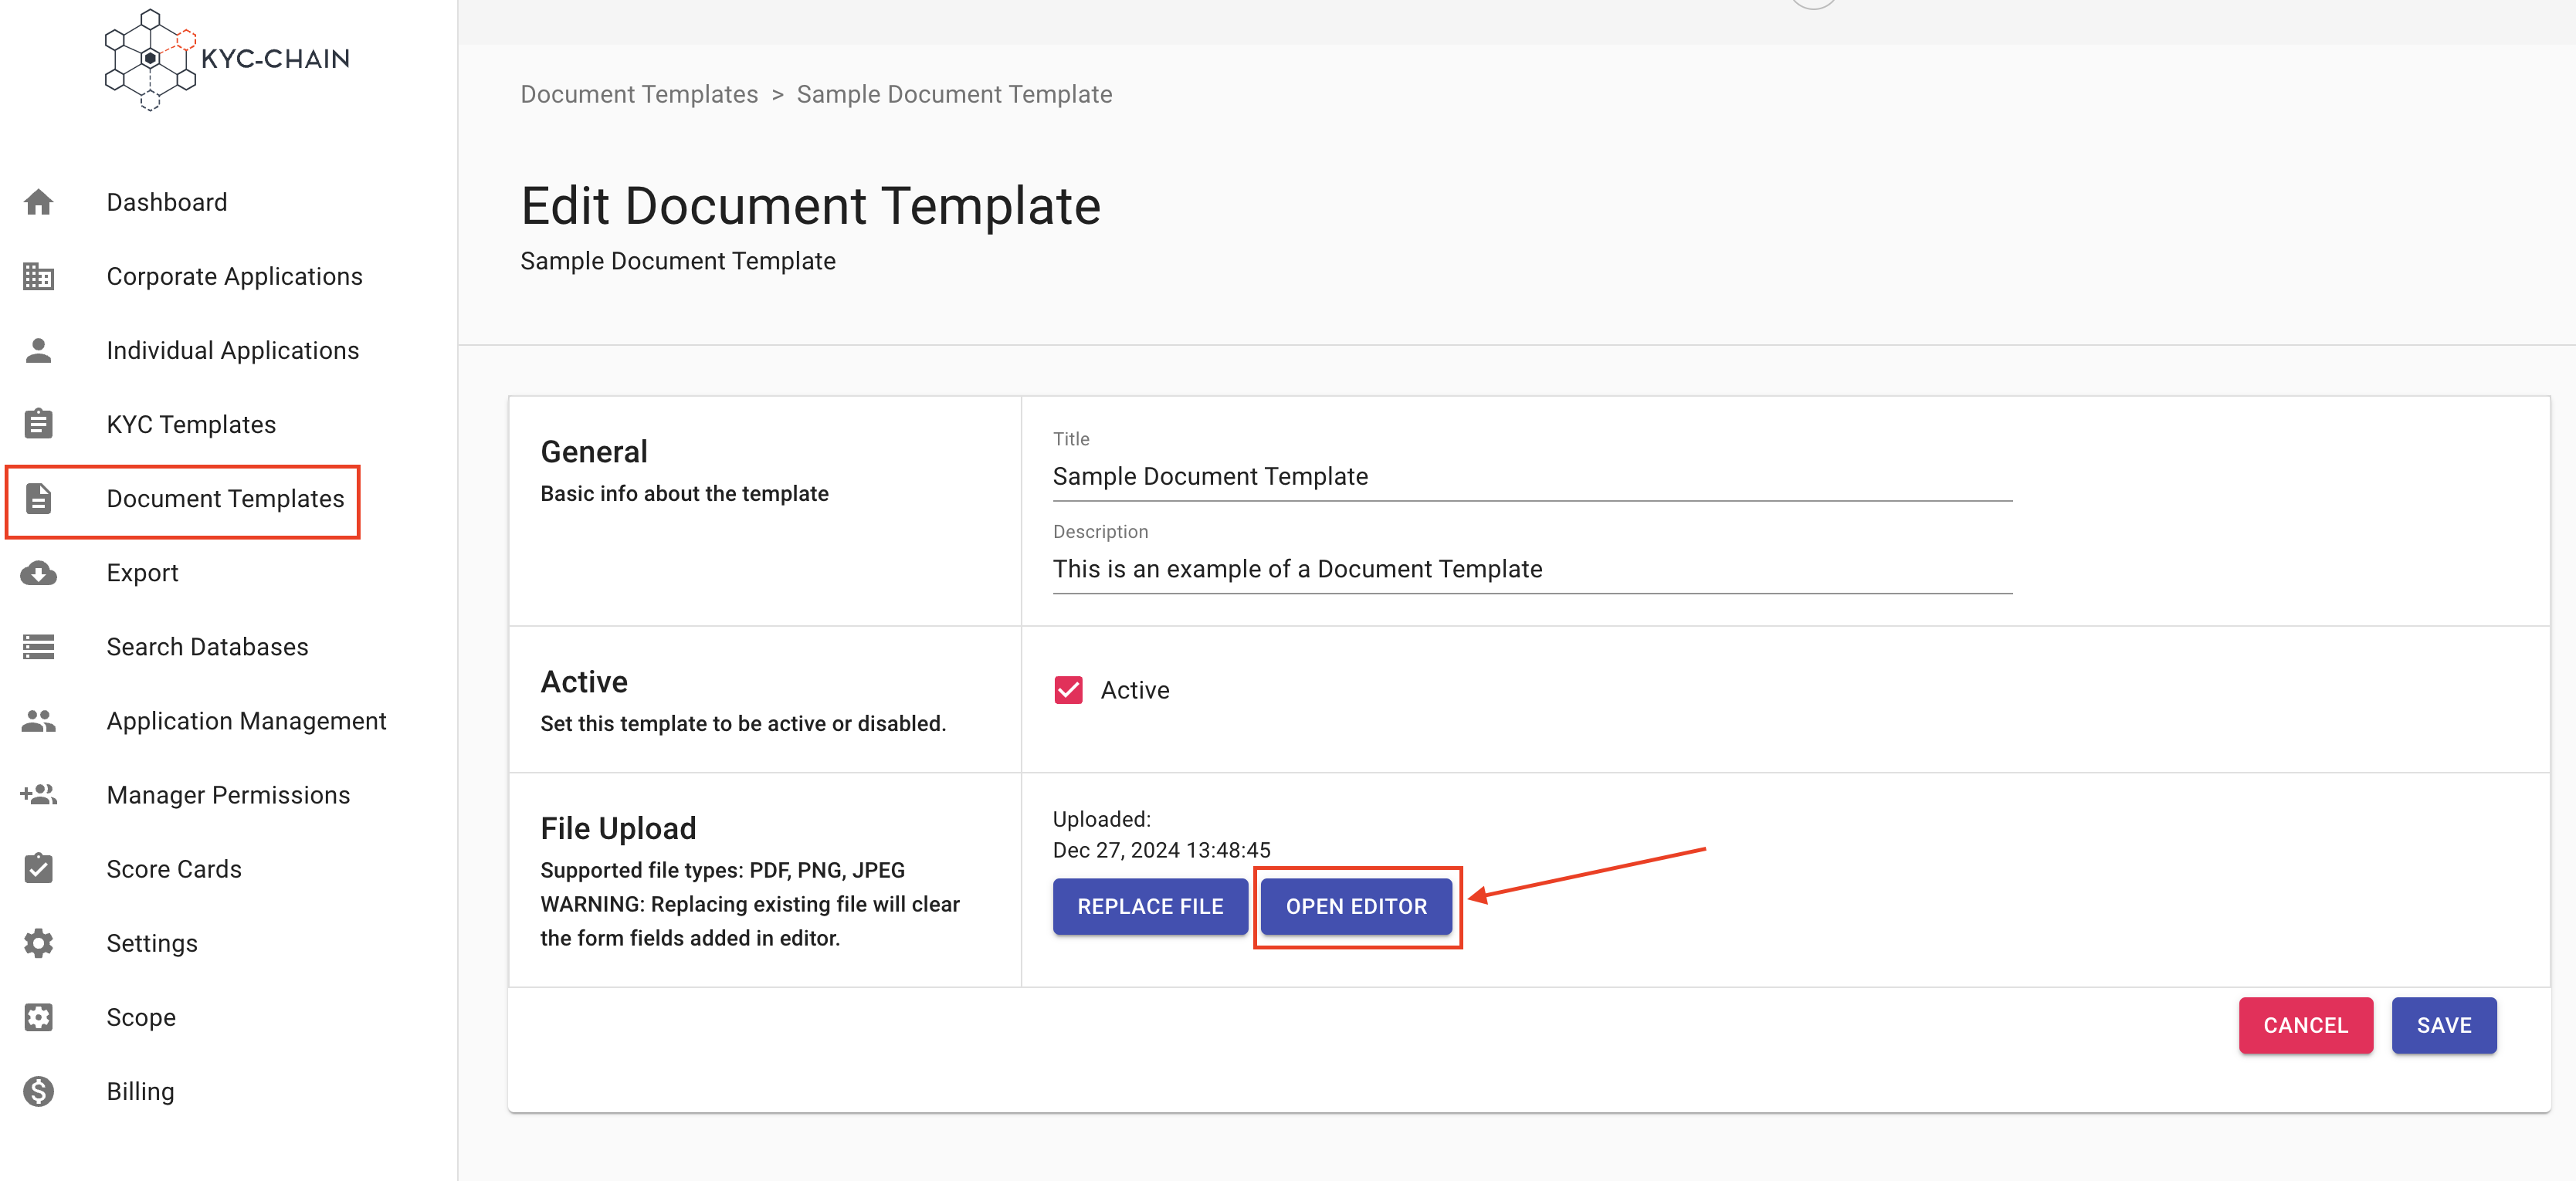Click the Dashboard home icon

click(x=39, y=202)
